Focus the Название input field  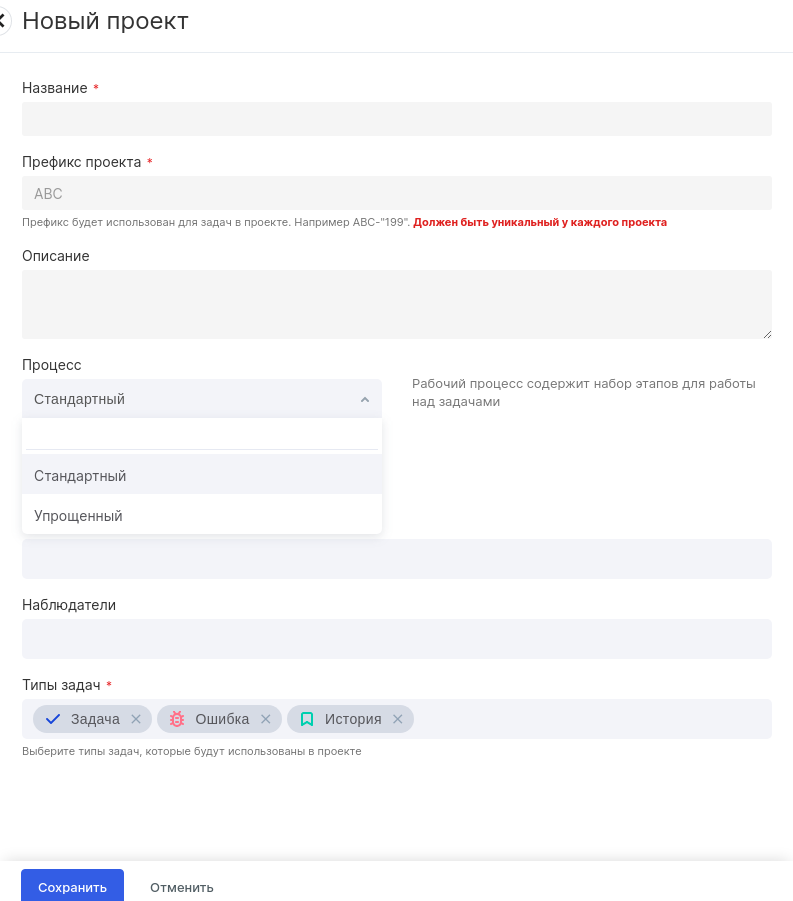coord(396,119)
